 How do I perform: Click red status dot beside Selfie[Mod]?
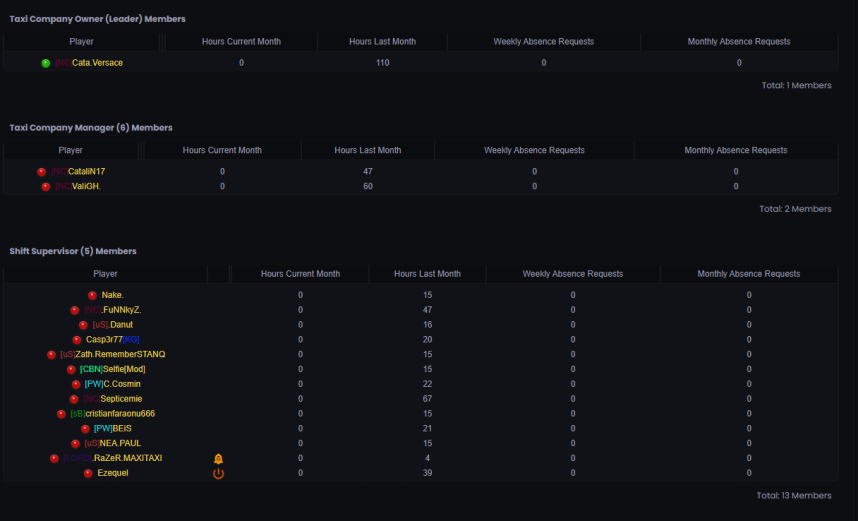click(71, 369)
